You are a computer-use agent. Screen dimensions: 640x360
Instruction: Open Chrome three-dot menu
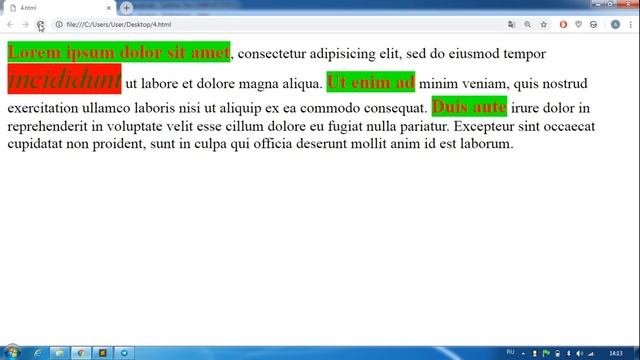(x=631, y=24)
